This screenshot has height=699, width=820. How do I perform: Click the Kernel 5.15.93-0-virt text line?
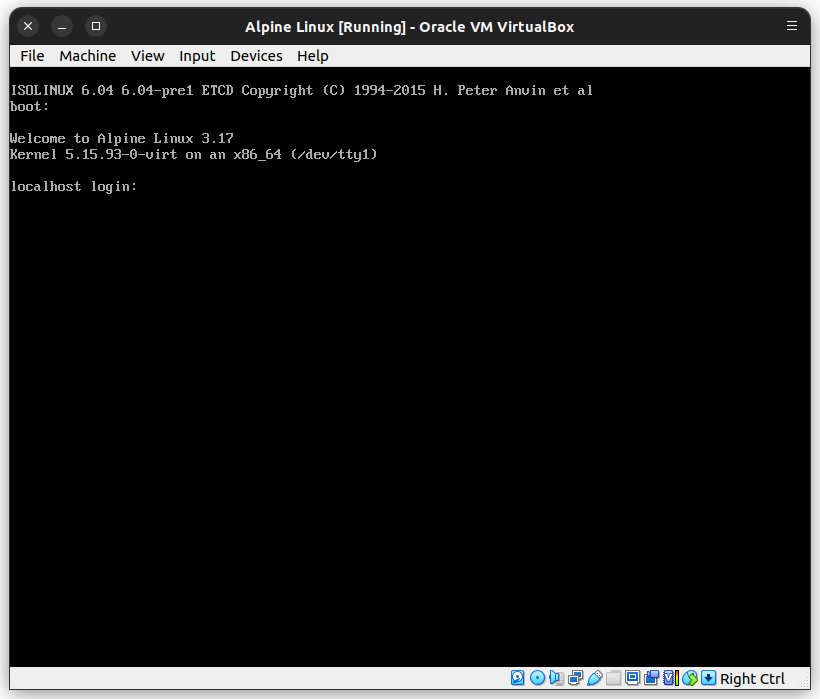pos(193,155)
